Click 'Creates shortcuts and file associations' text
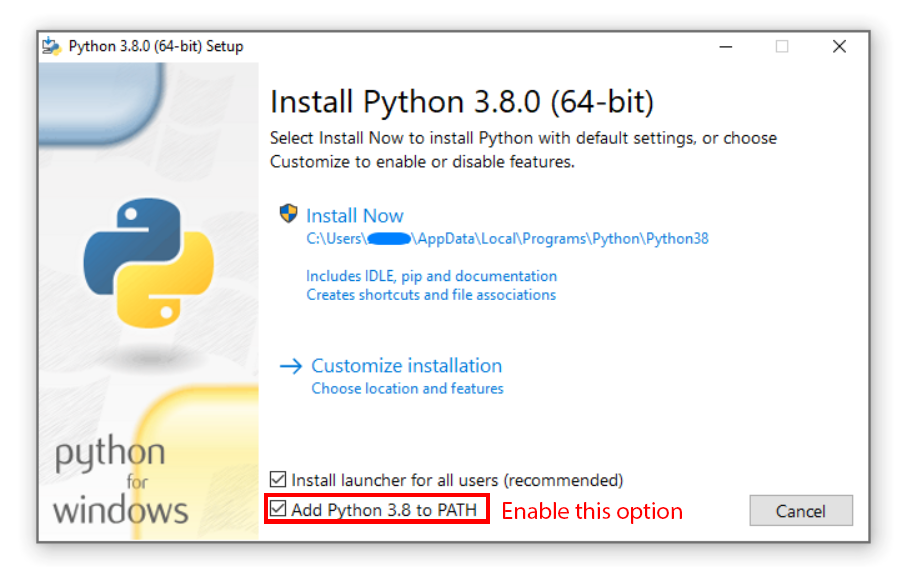The width and height of the screenshot is (906, 567). click(x=430, y=295)
